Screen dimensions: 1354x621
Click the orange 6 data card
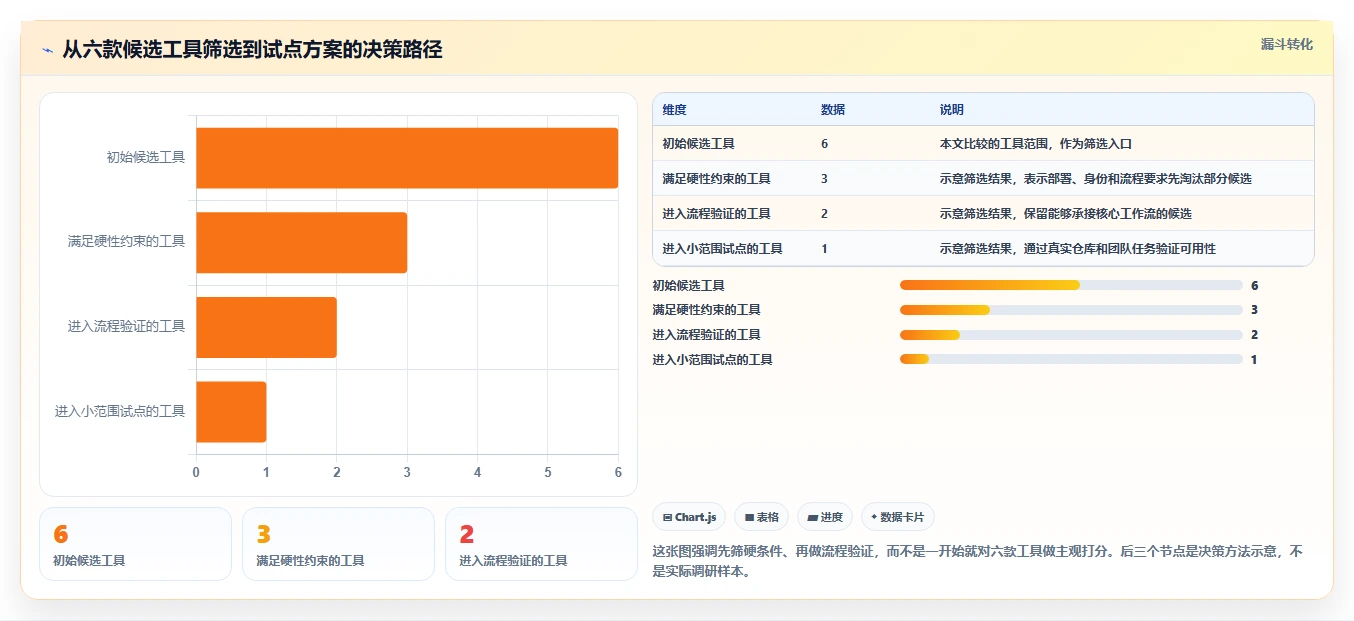coord(135,544)
